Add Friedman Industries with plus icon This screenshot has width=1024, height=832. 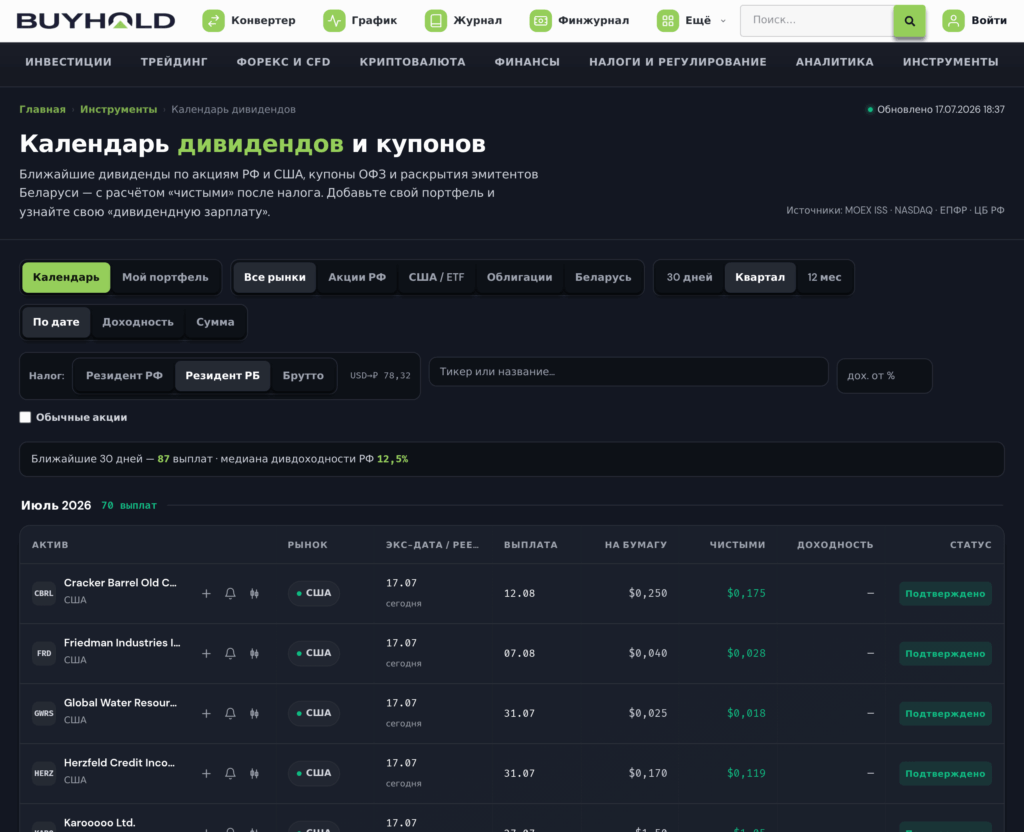pyautogui.click(x=206, y=654)
